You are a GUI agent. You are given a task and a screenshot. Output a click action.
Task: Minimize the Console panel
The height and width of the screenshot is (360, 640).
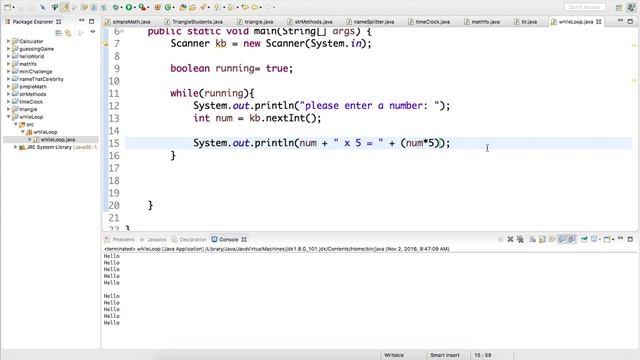pyautogui.click(x=620, y=238)
